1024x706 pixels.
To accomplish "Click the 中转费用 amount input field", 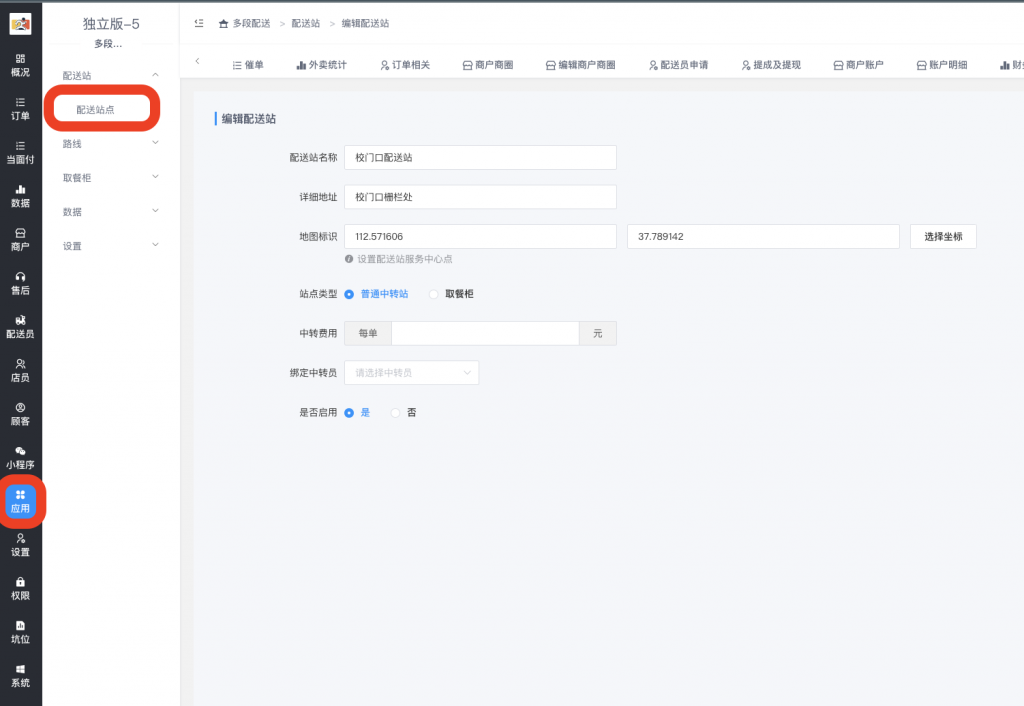I will point(484,332).
